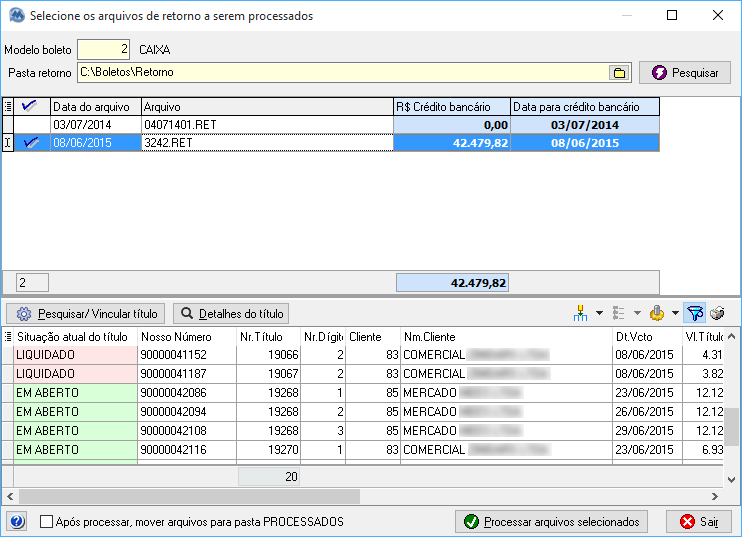Click the greyed tree-list view icon
The image size is (742, 537).
click(618, 313)
